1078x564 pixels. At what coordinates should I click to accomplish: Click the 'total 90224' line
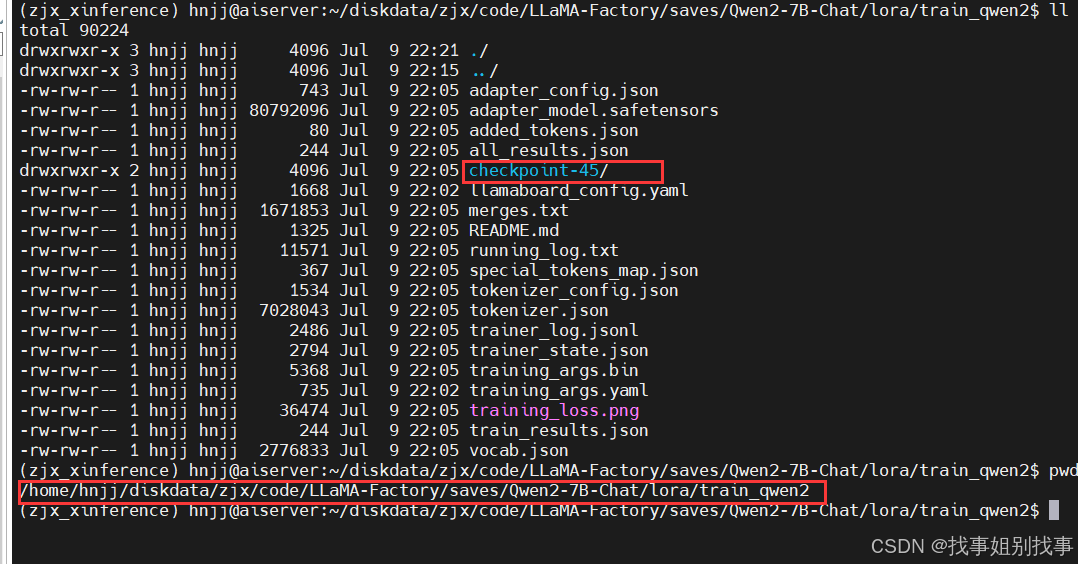pyautogui.click(x=74, y=30)
